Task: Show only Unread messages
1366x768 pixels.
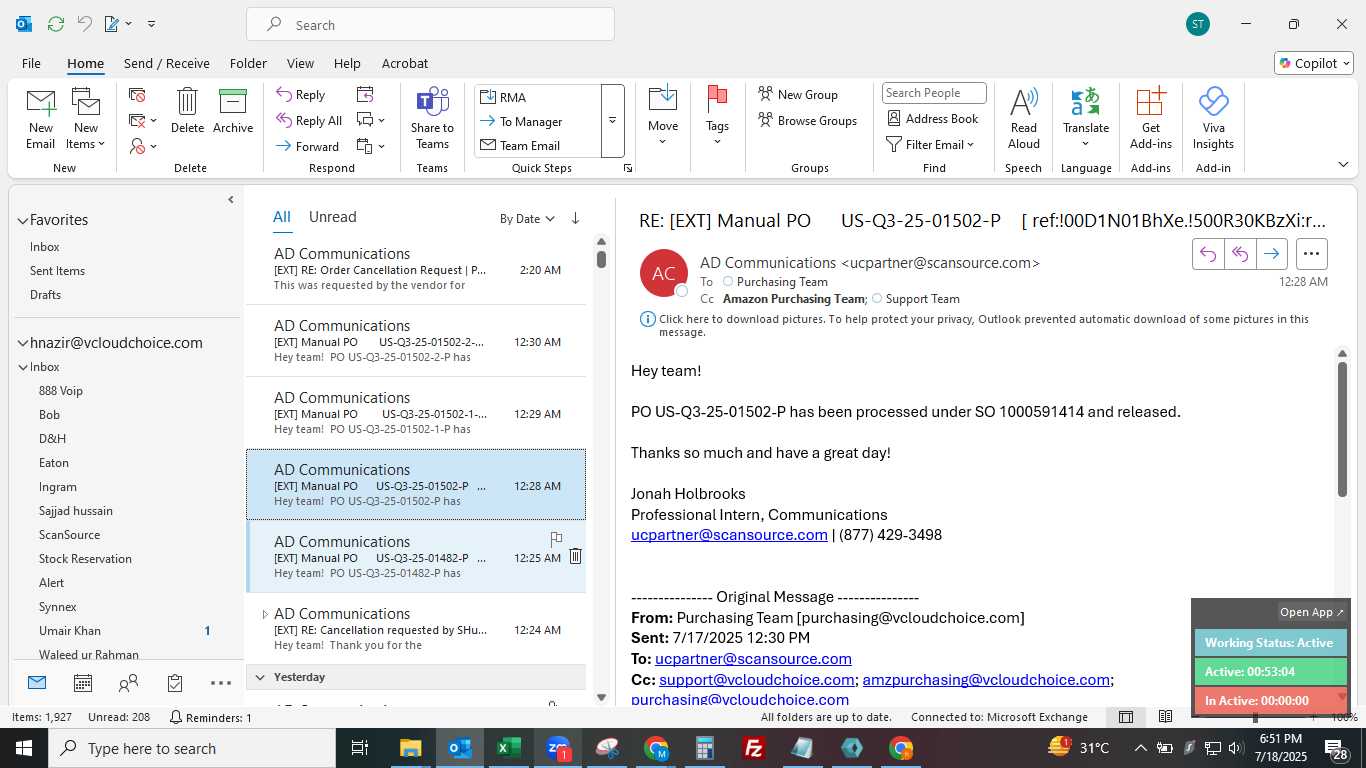Action: point(332,217)
